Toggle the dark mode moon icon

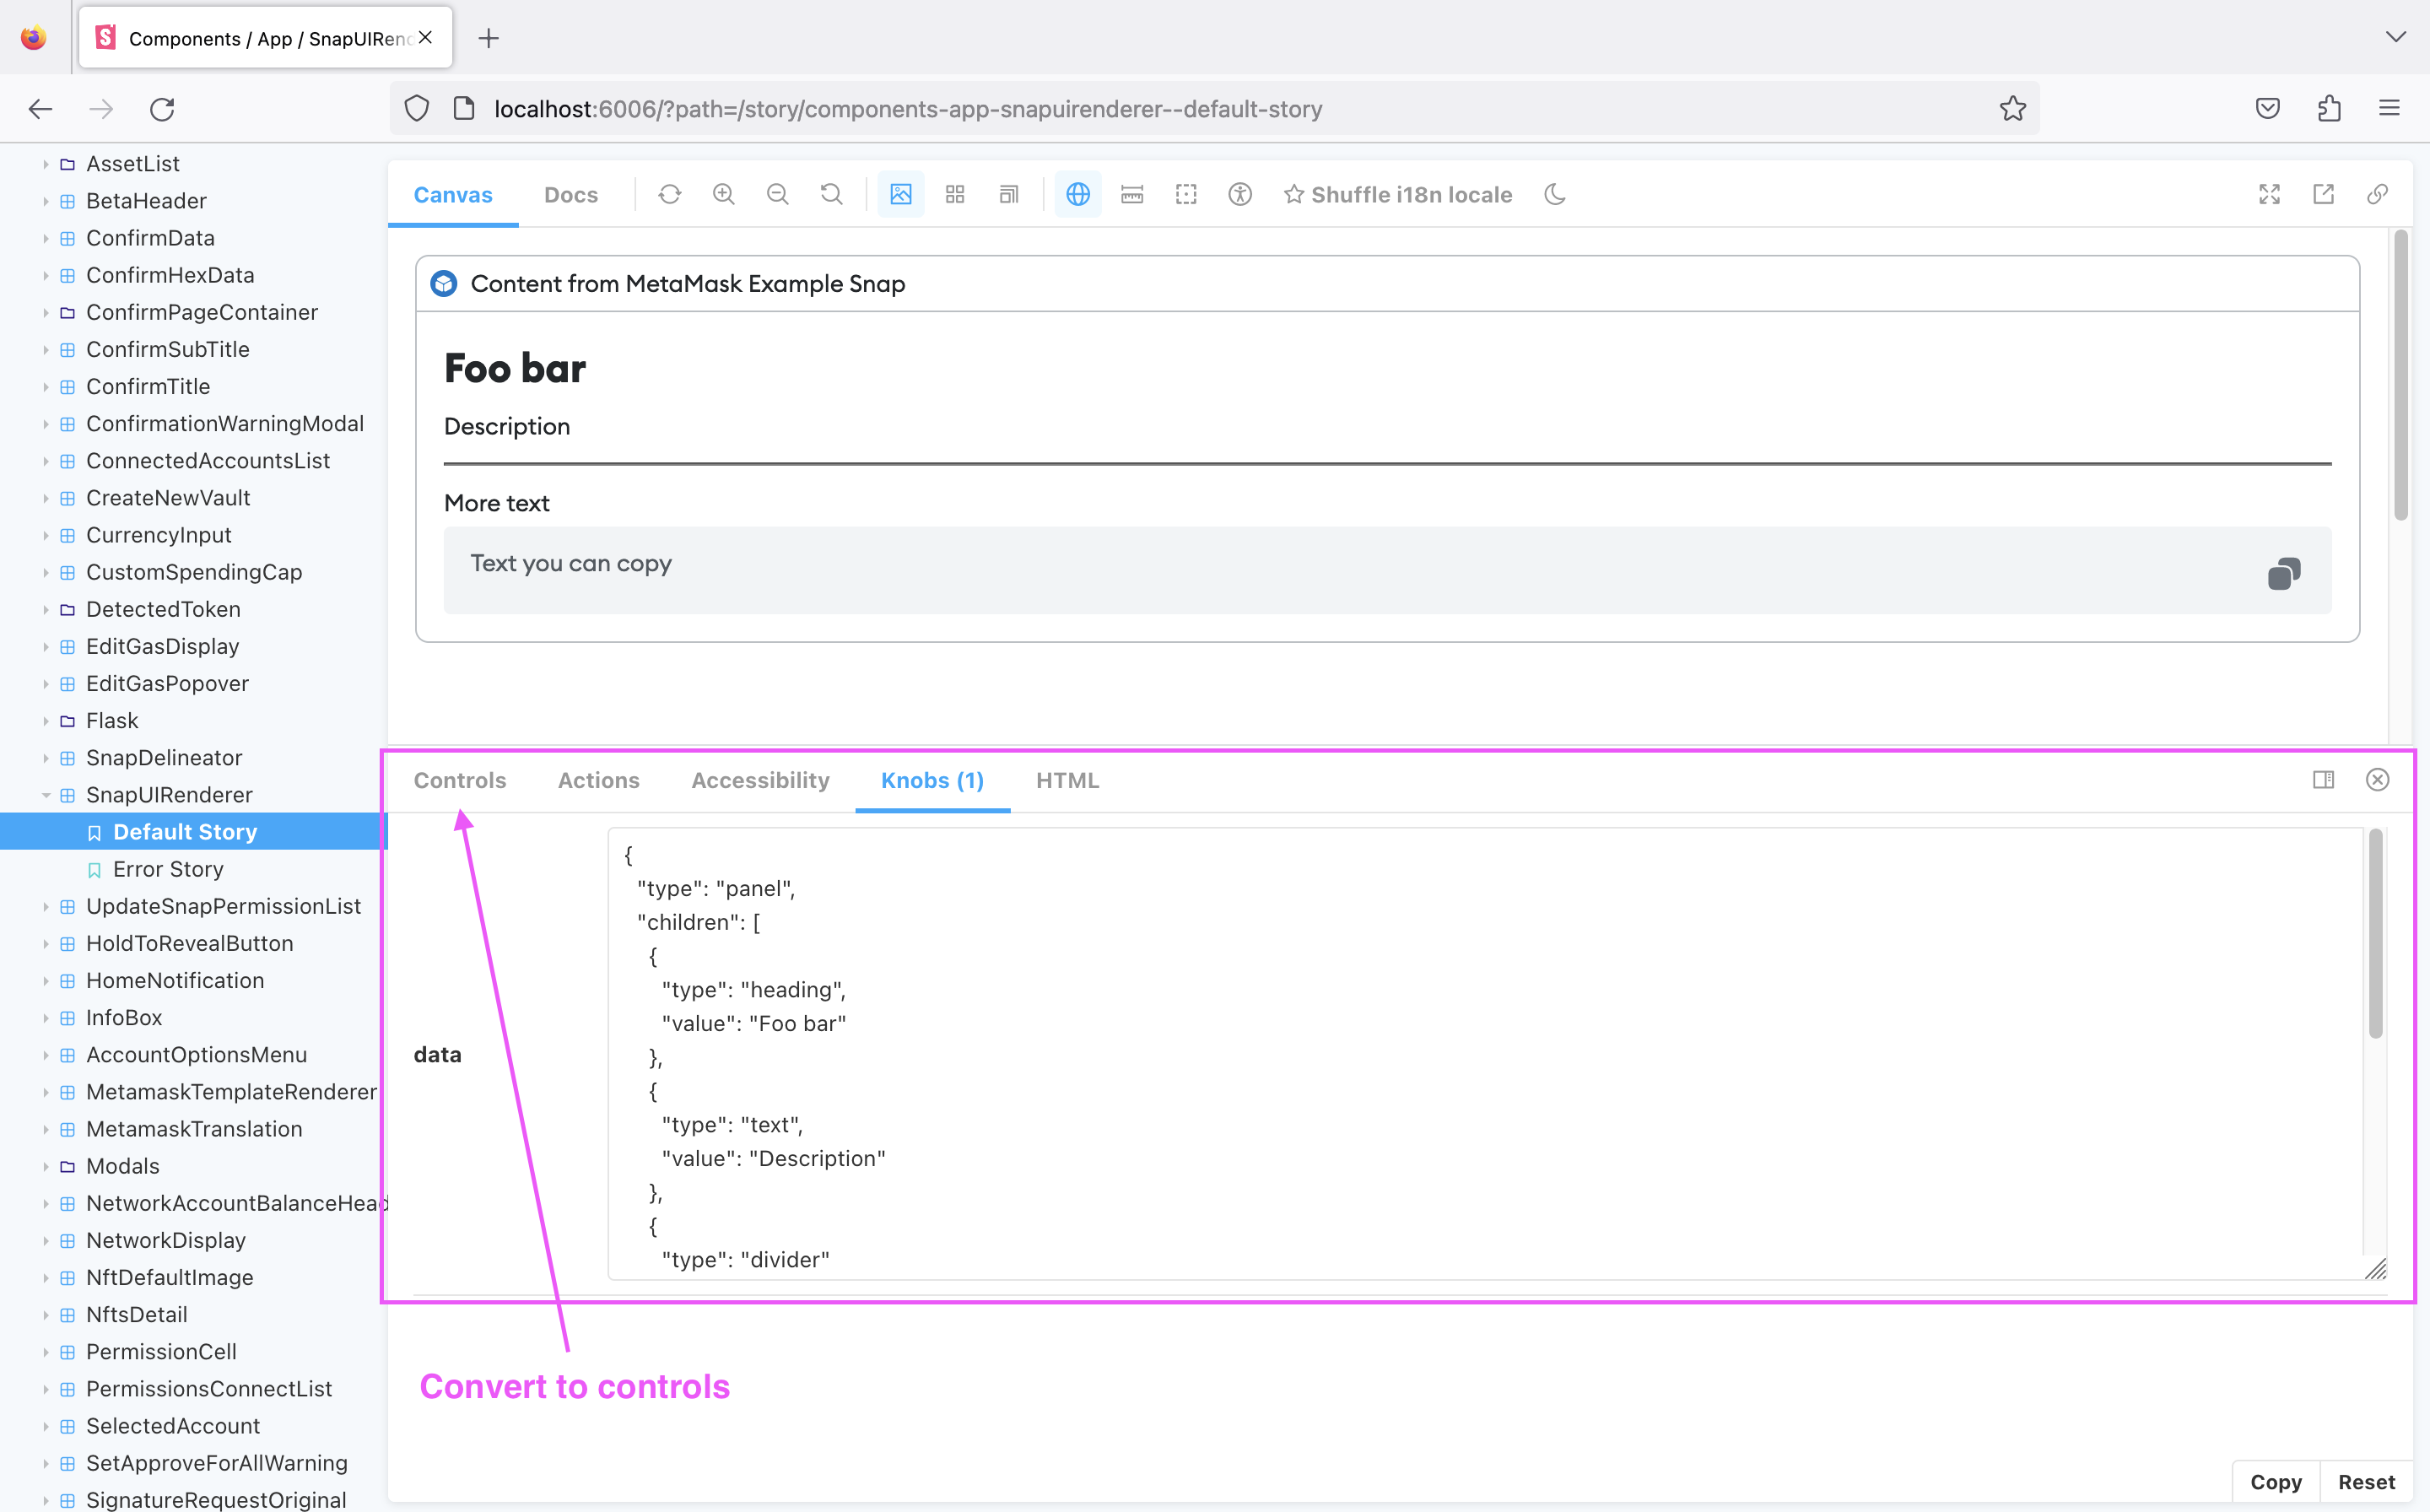click(x=1554, y=194)
